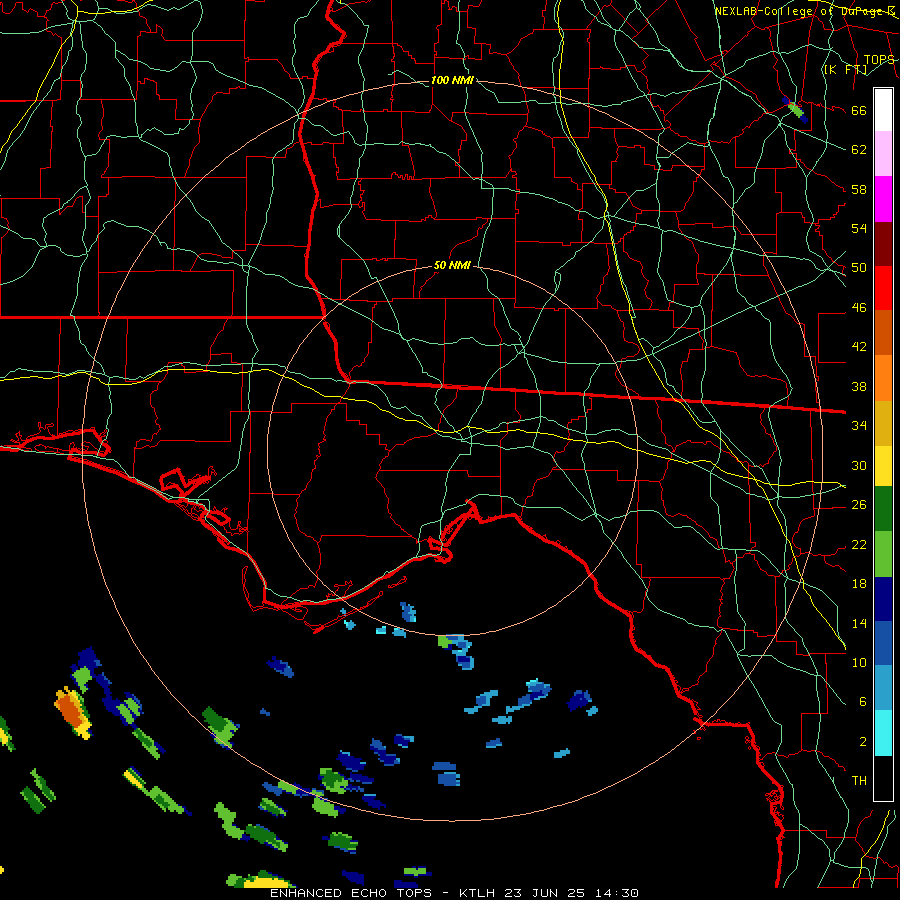Click the legend value 42
900x900 pixels.
pos(859,347)
